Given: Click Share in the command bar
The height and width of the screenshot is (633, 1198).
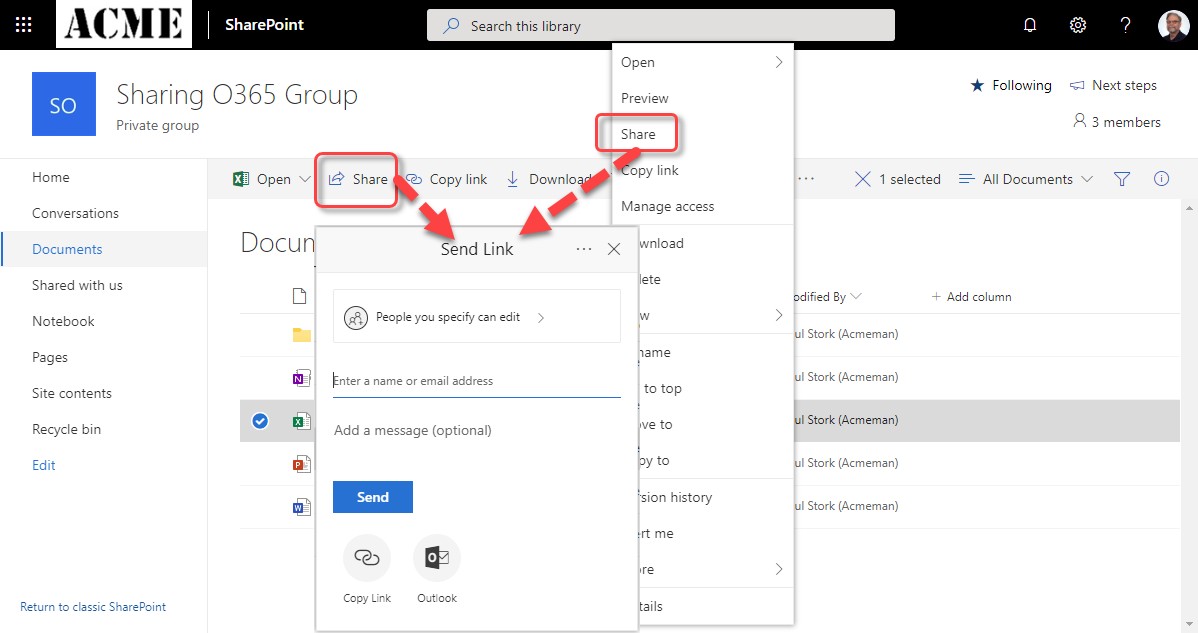Looking at the screenshot, I should (358, 179).
